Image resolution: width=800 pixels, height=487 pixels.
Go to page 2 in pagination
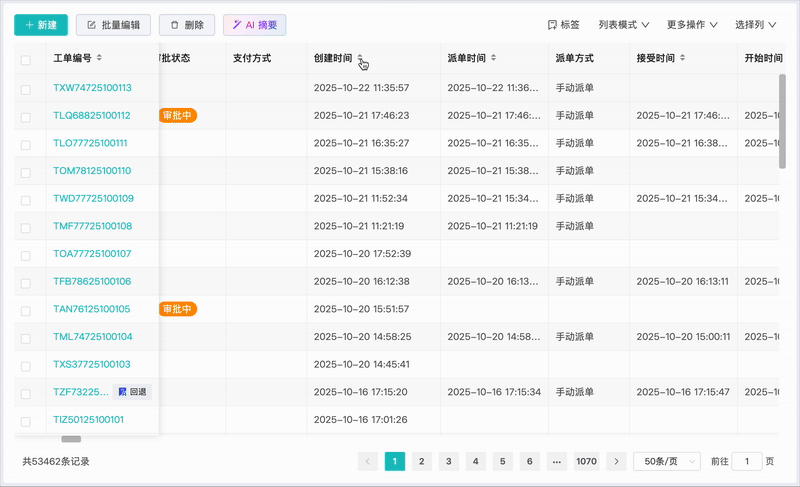click(x=422, y=461)
